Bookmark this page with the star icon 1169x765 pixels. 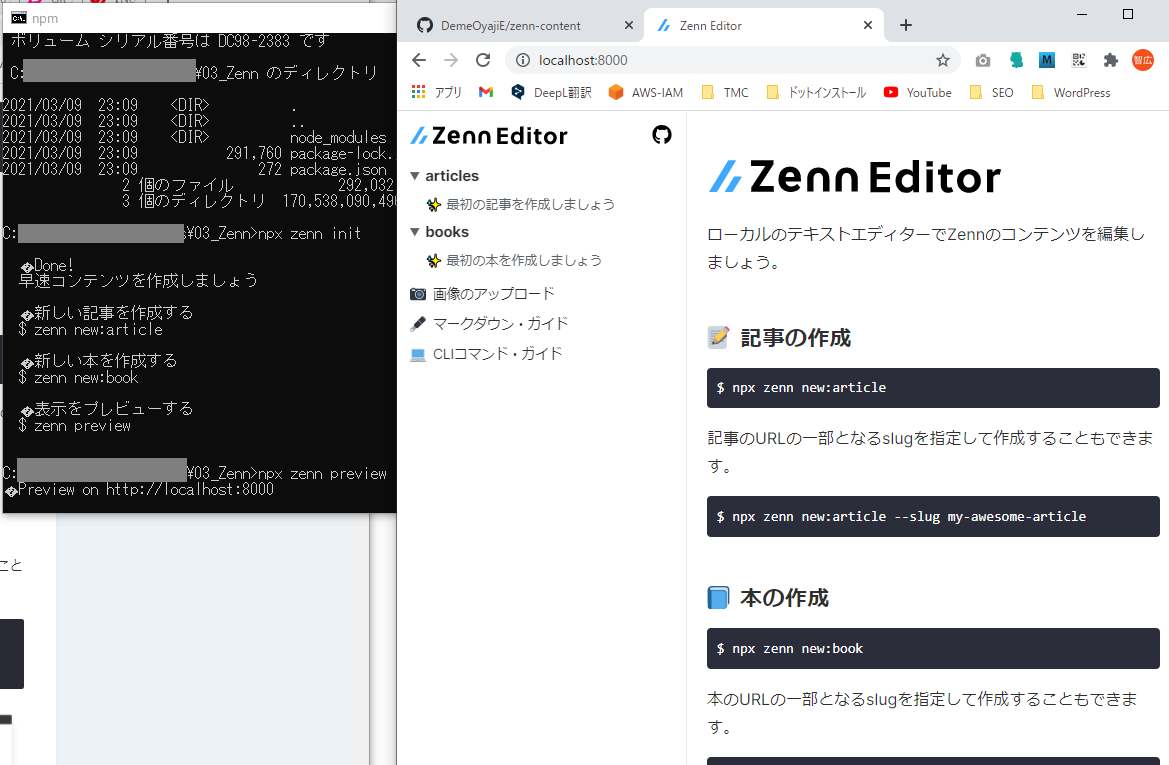coord(943,60)
